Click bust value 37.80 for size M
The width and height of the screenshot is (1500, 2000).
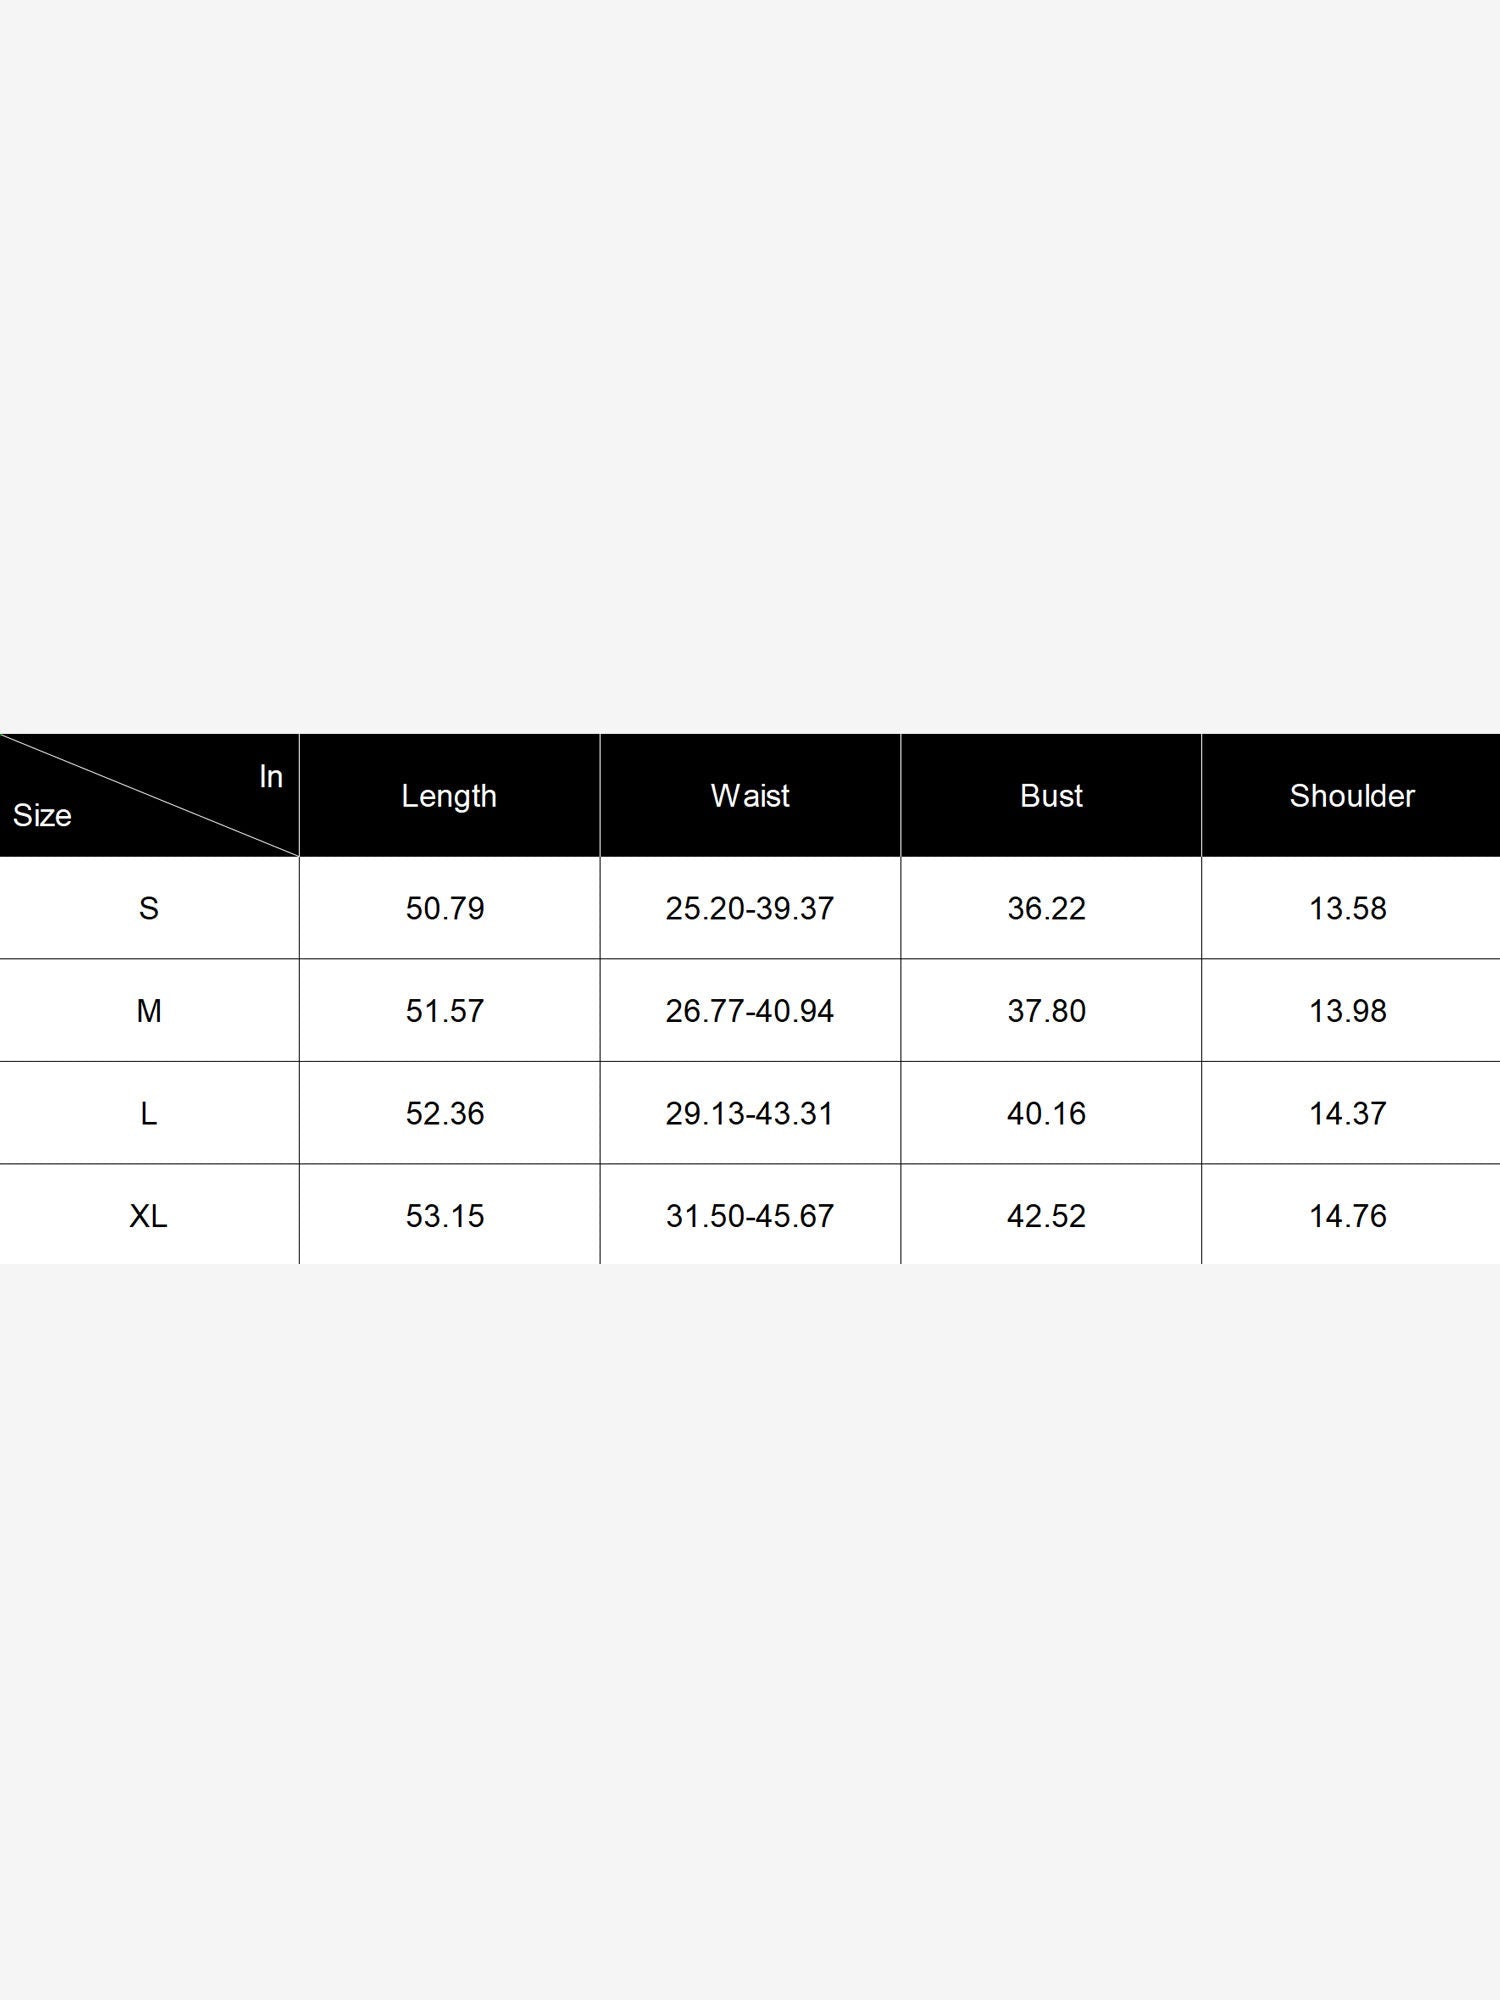click(x=1047, y=1011)
